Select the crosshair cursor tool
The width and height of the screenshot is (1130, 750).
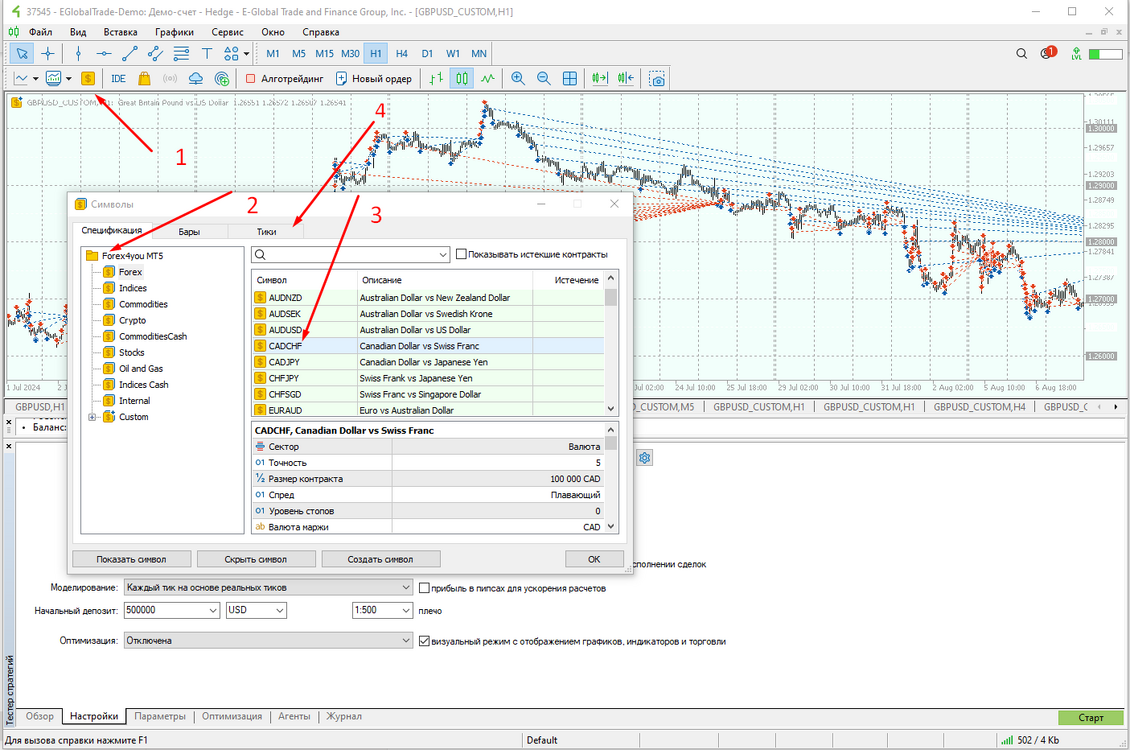point(48,53)
